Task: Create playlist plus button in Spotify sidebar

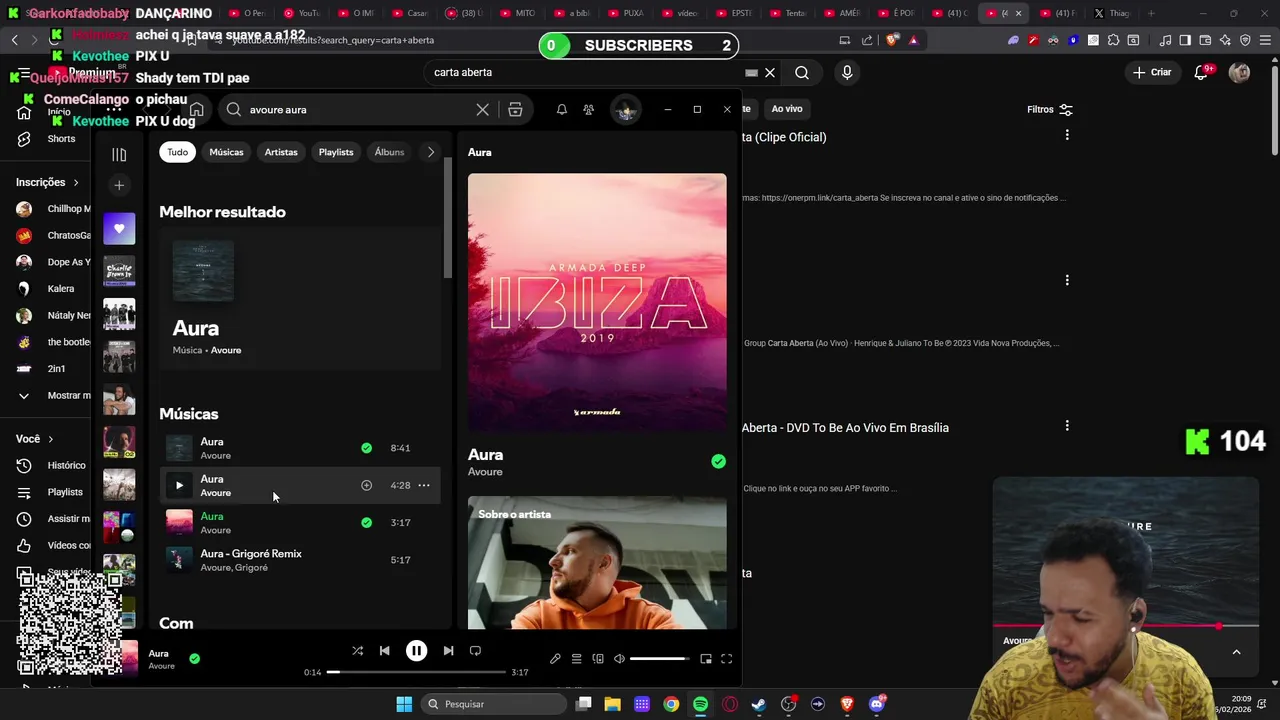Action: [119, 185]
